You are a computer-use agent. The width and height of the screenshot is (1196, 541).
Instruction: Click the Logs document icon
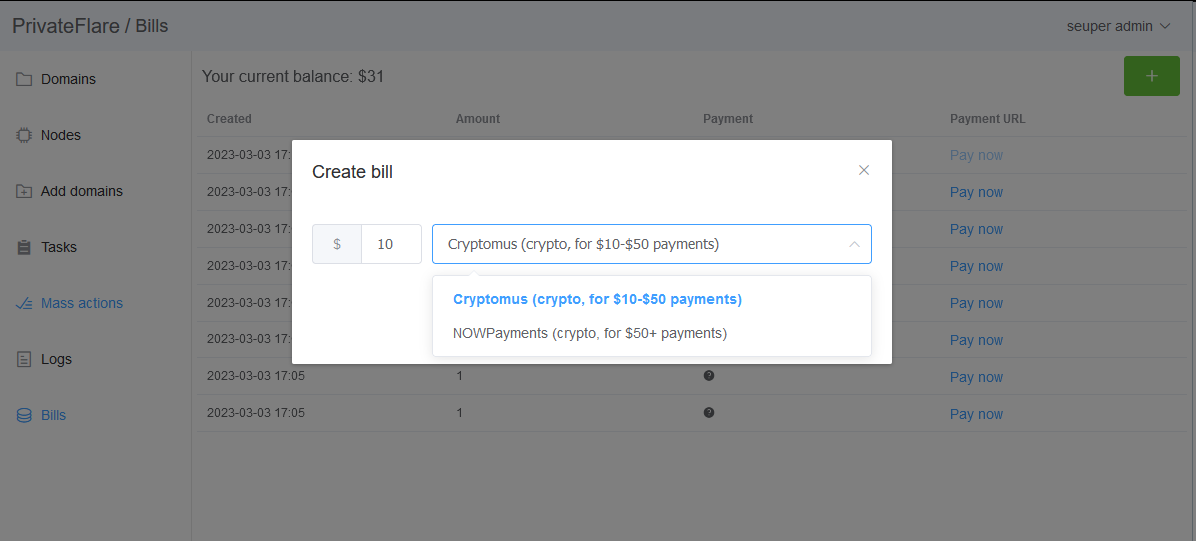(24, 359)
